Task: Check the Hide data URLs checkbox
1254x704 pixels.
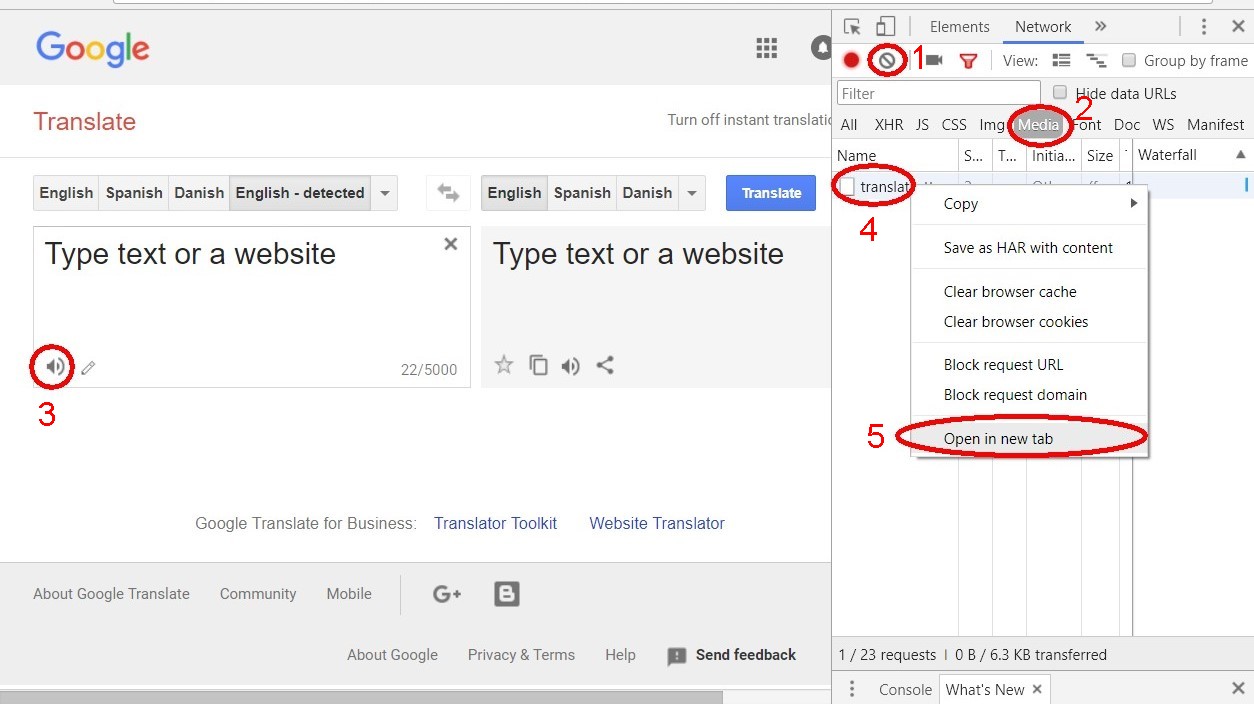Action: click(1060, 93)
